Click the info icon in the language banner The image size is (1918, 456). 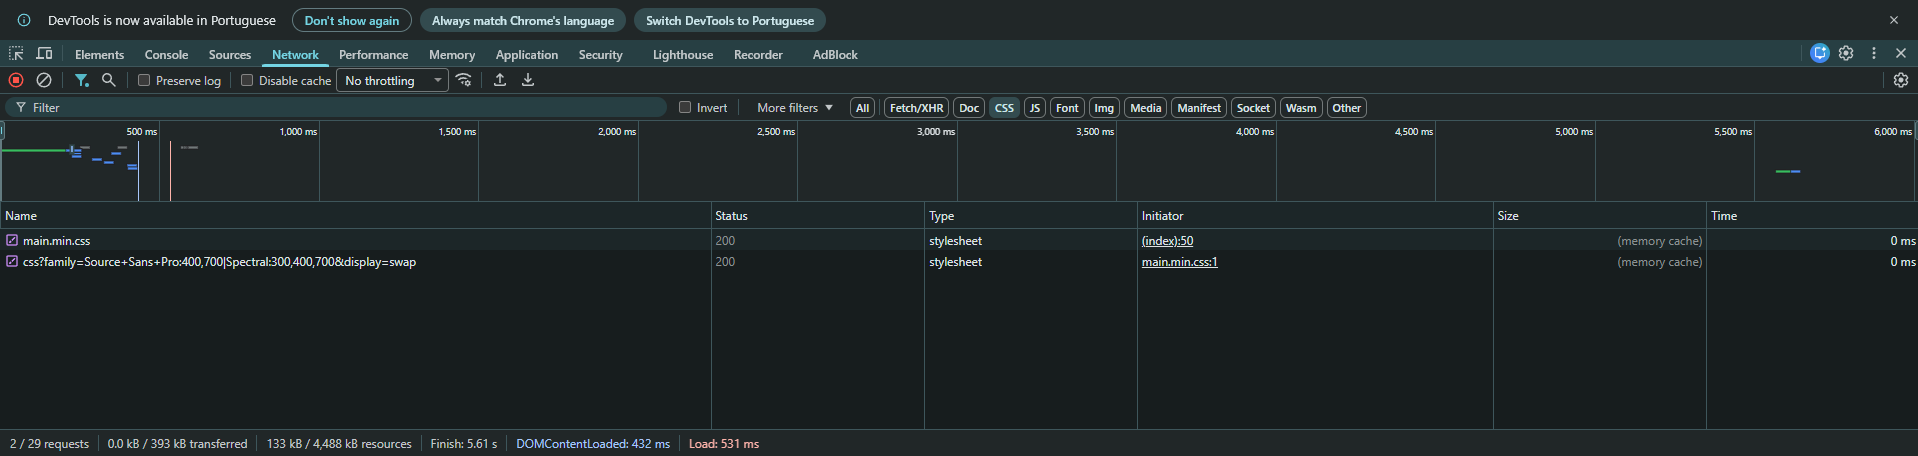click(24, 20)
